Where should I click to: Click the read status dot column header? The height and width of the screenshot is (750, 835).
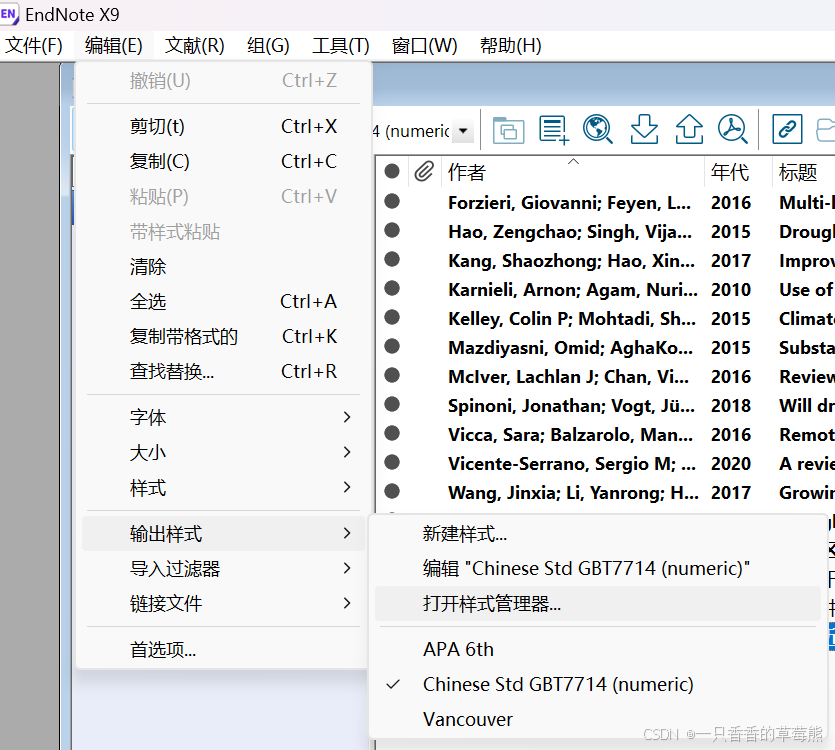coord(392,171)
